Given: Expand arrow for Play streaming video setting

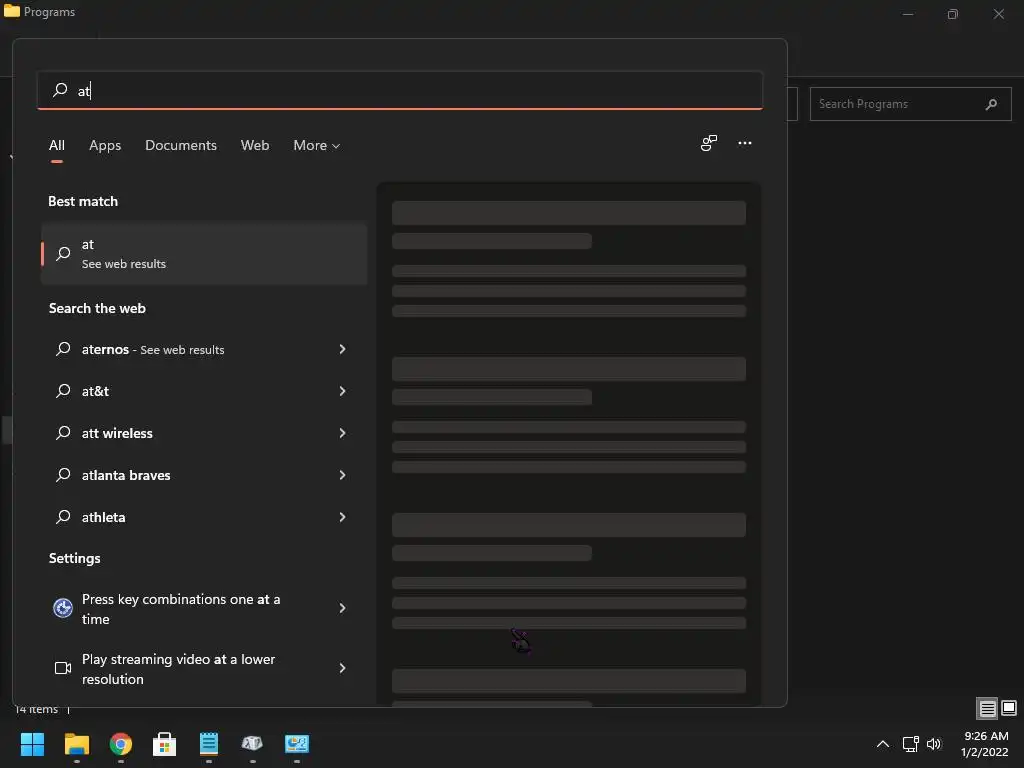Looking at the screenshot, I should (342, 668).
